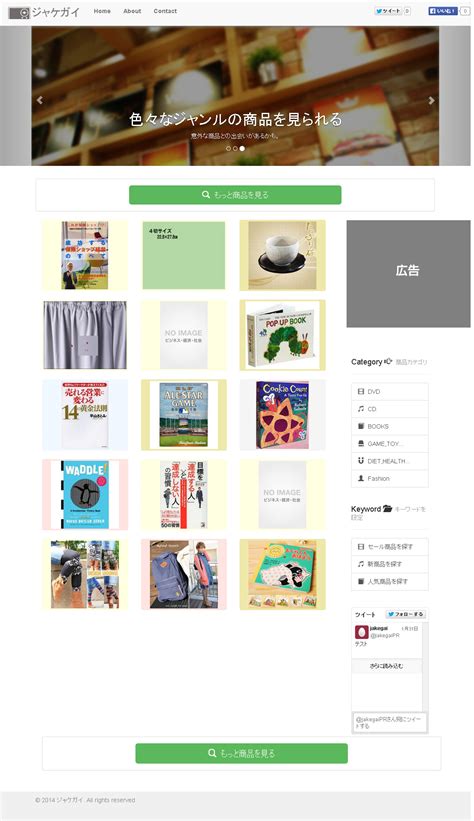Image resolution: width=474 pixels, height=821 pixels.
Task: Select the BOOKS category
Action: (x=390, y=426)
